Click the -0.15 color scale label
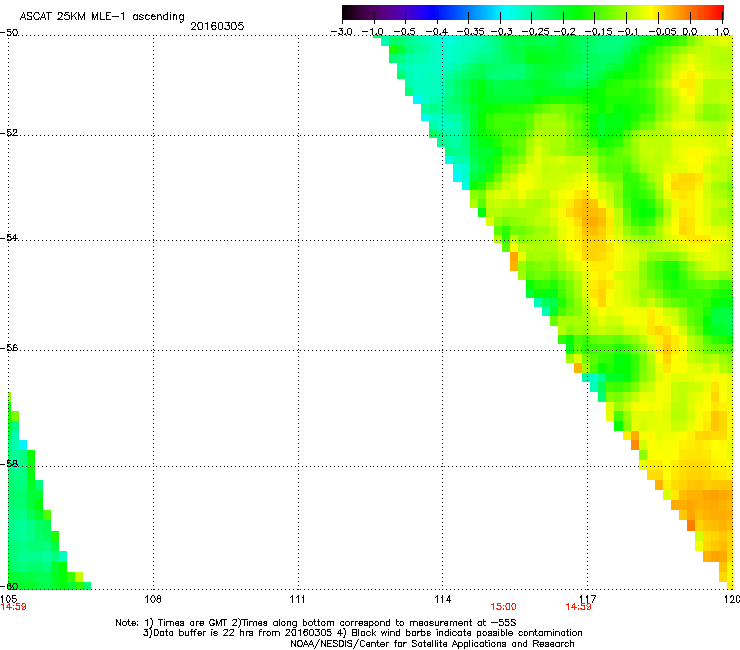 (598, 32)
